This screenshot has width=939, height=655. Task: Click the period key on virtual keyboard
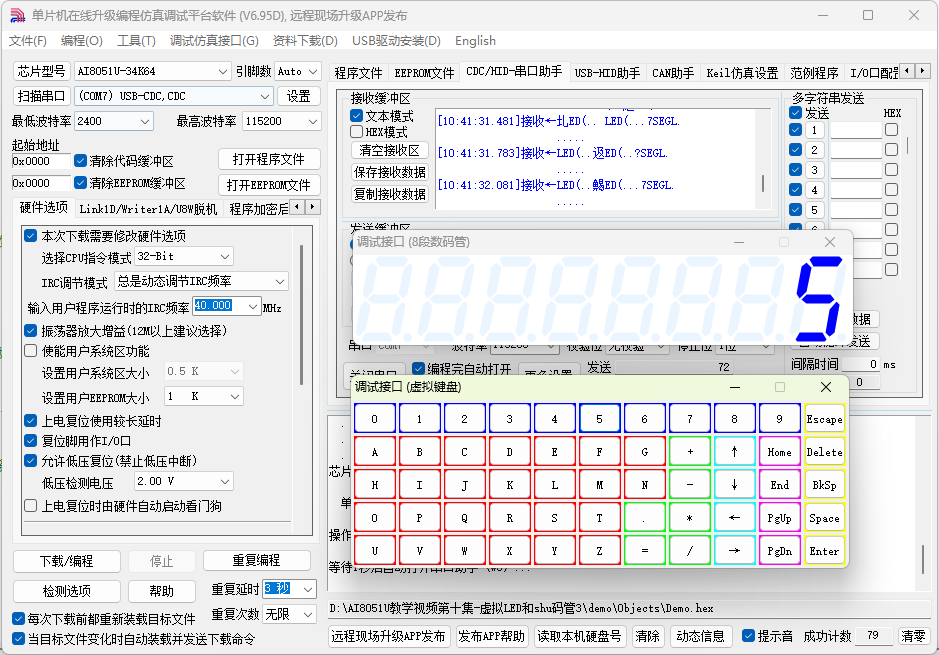[x=644, y=518]
